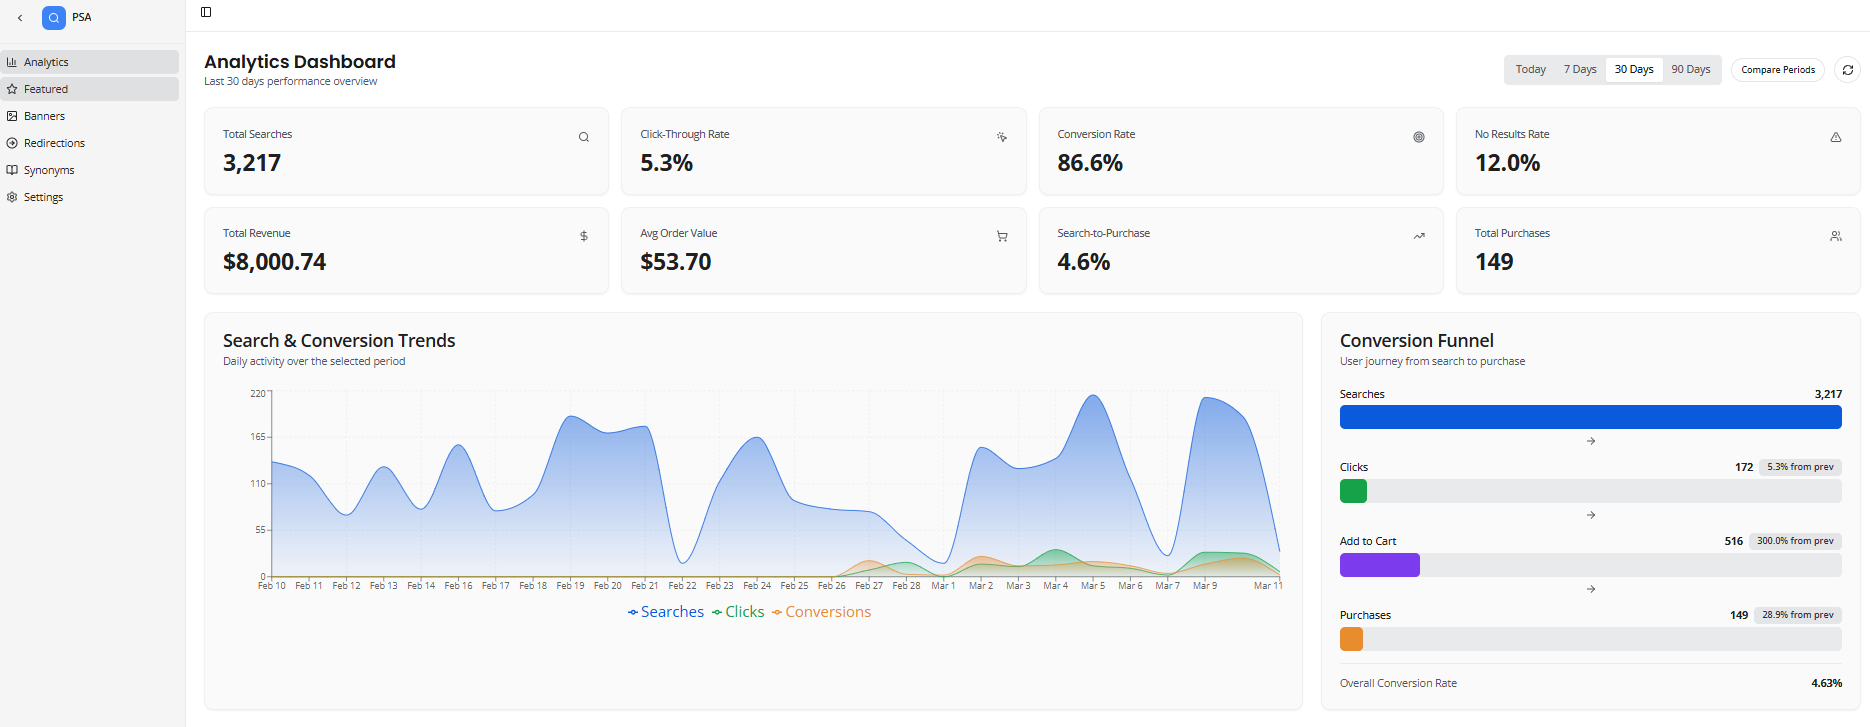Viewport: 1870px width, 727px height.
Task: Click the Compare Periods button
Action: coord(1778,70)
